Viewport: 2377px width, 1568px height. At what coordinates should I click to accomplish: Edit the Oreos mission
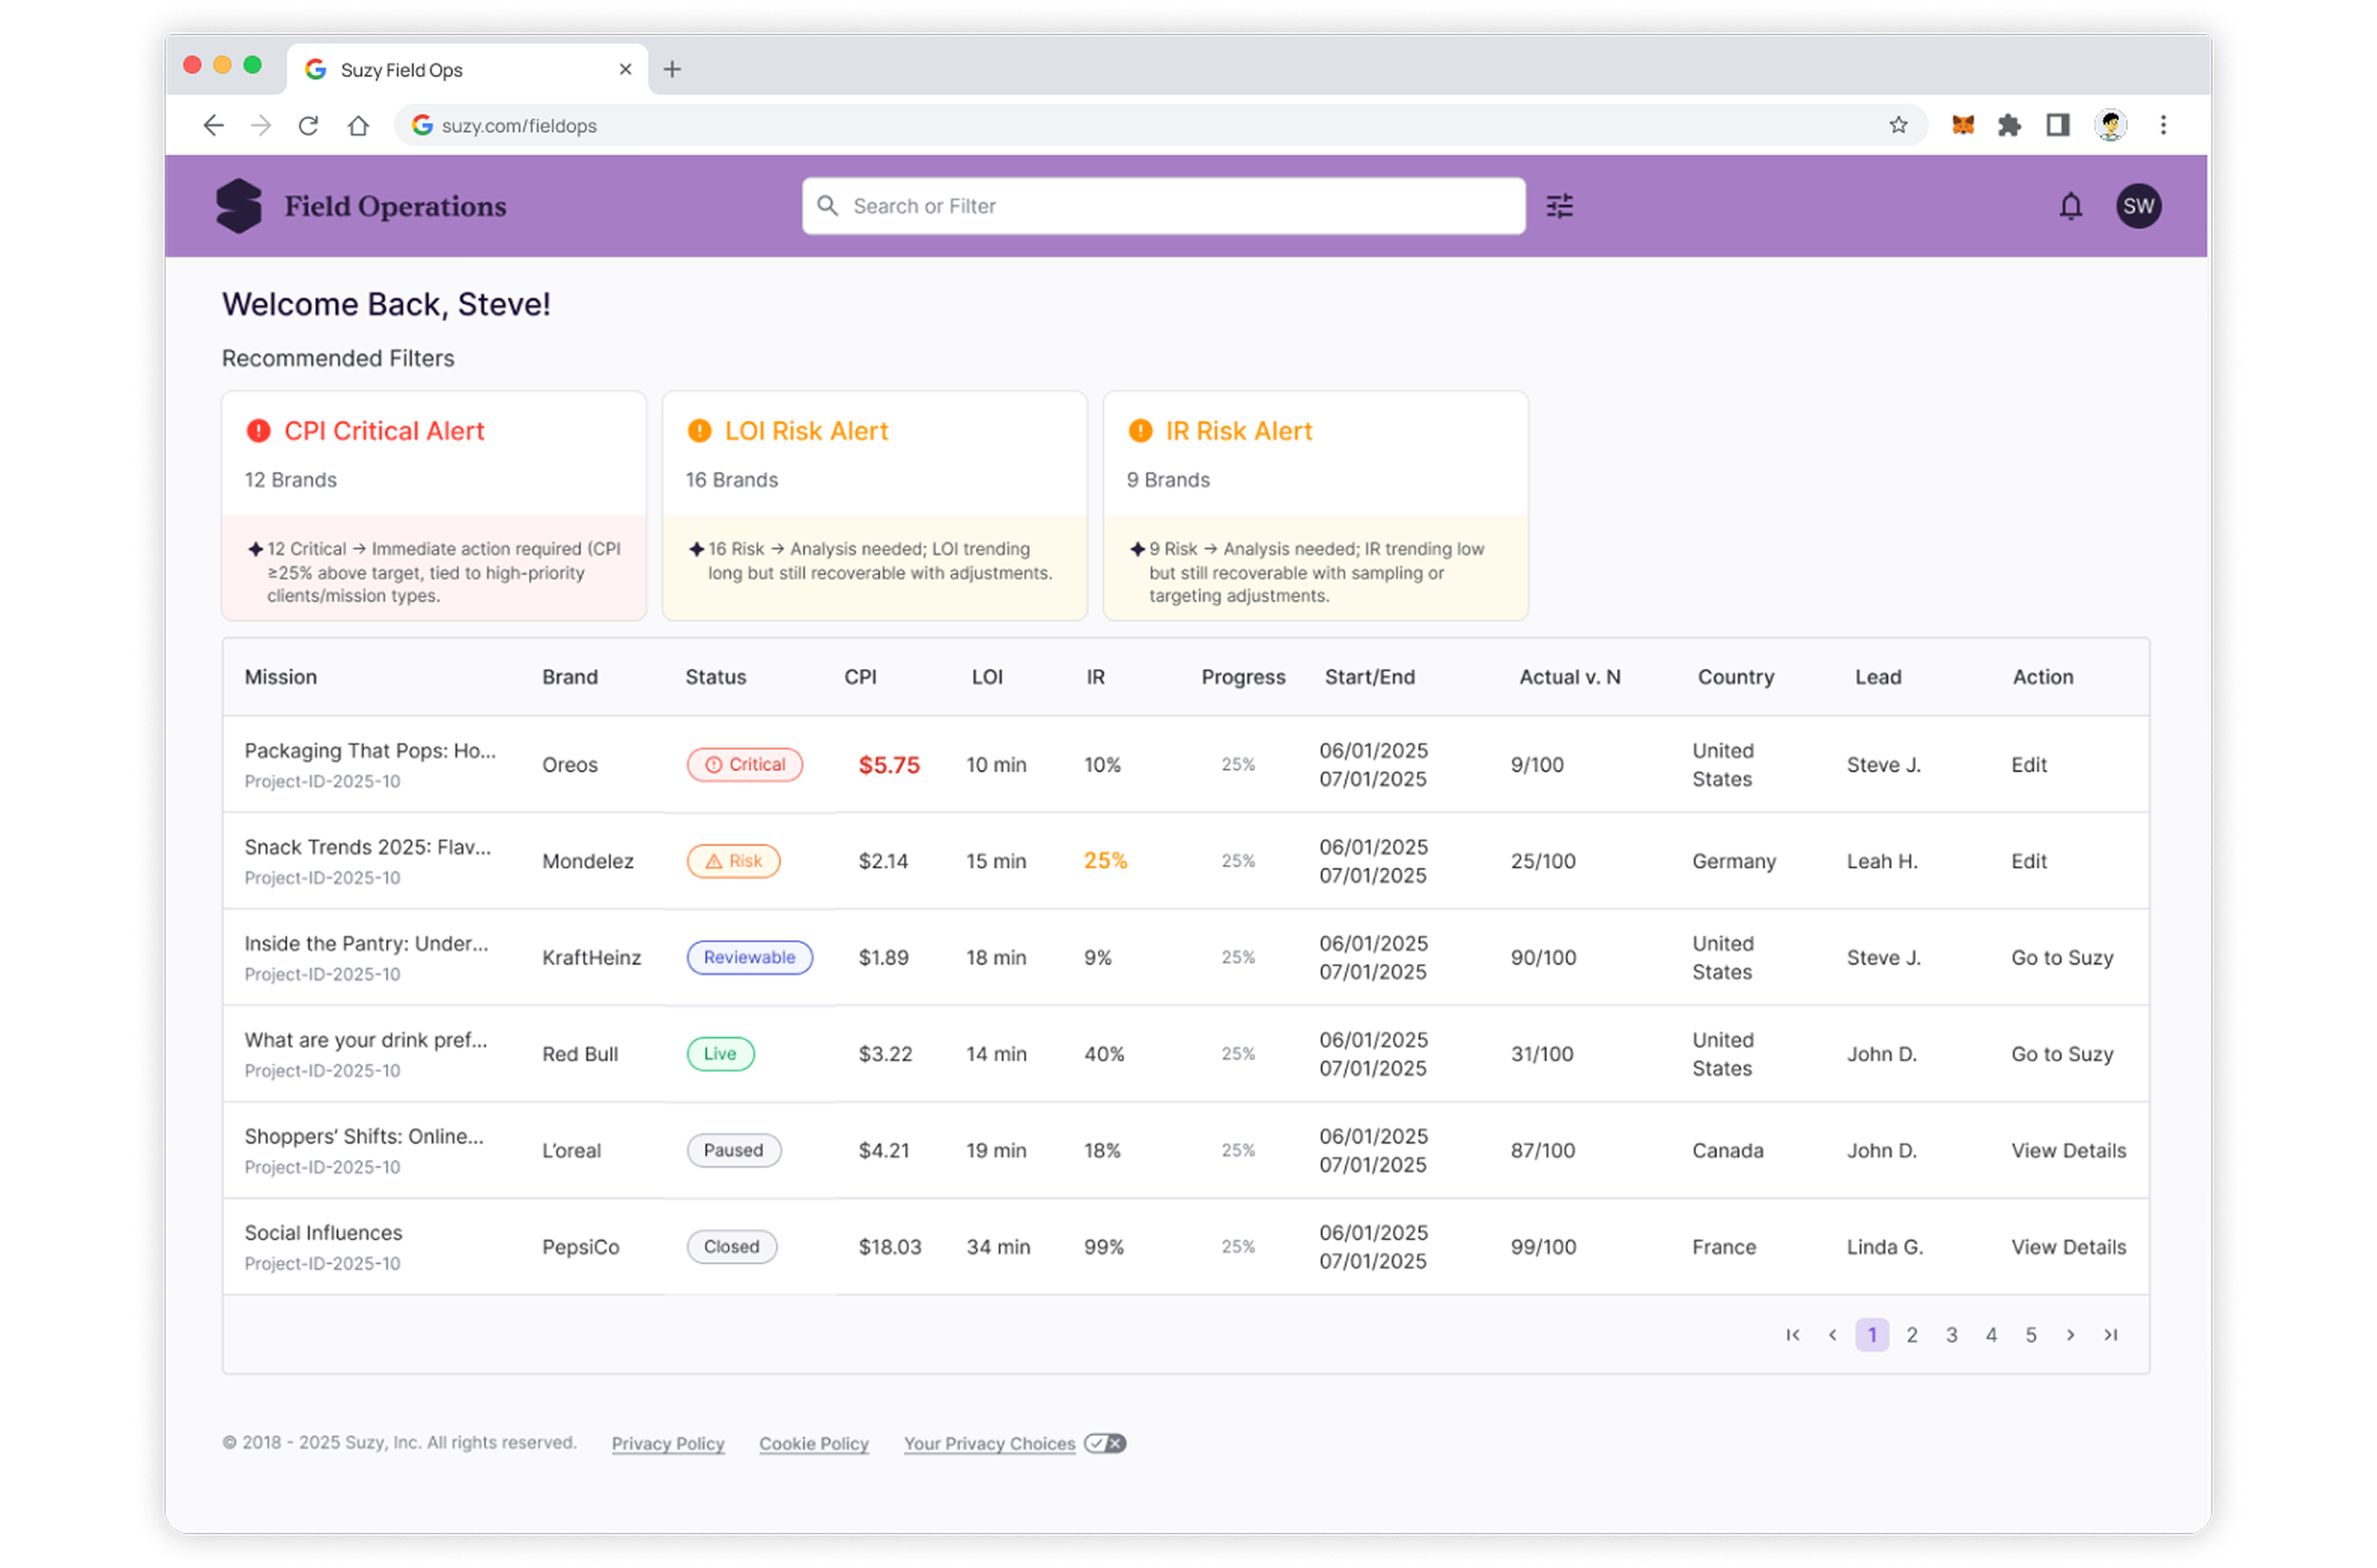2028,765
